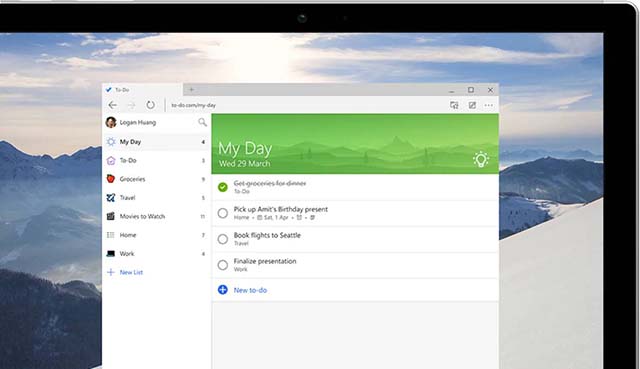Switch to the To-Do browser tab

pos(142,90)
